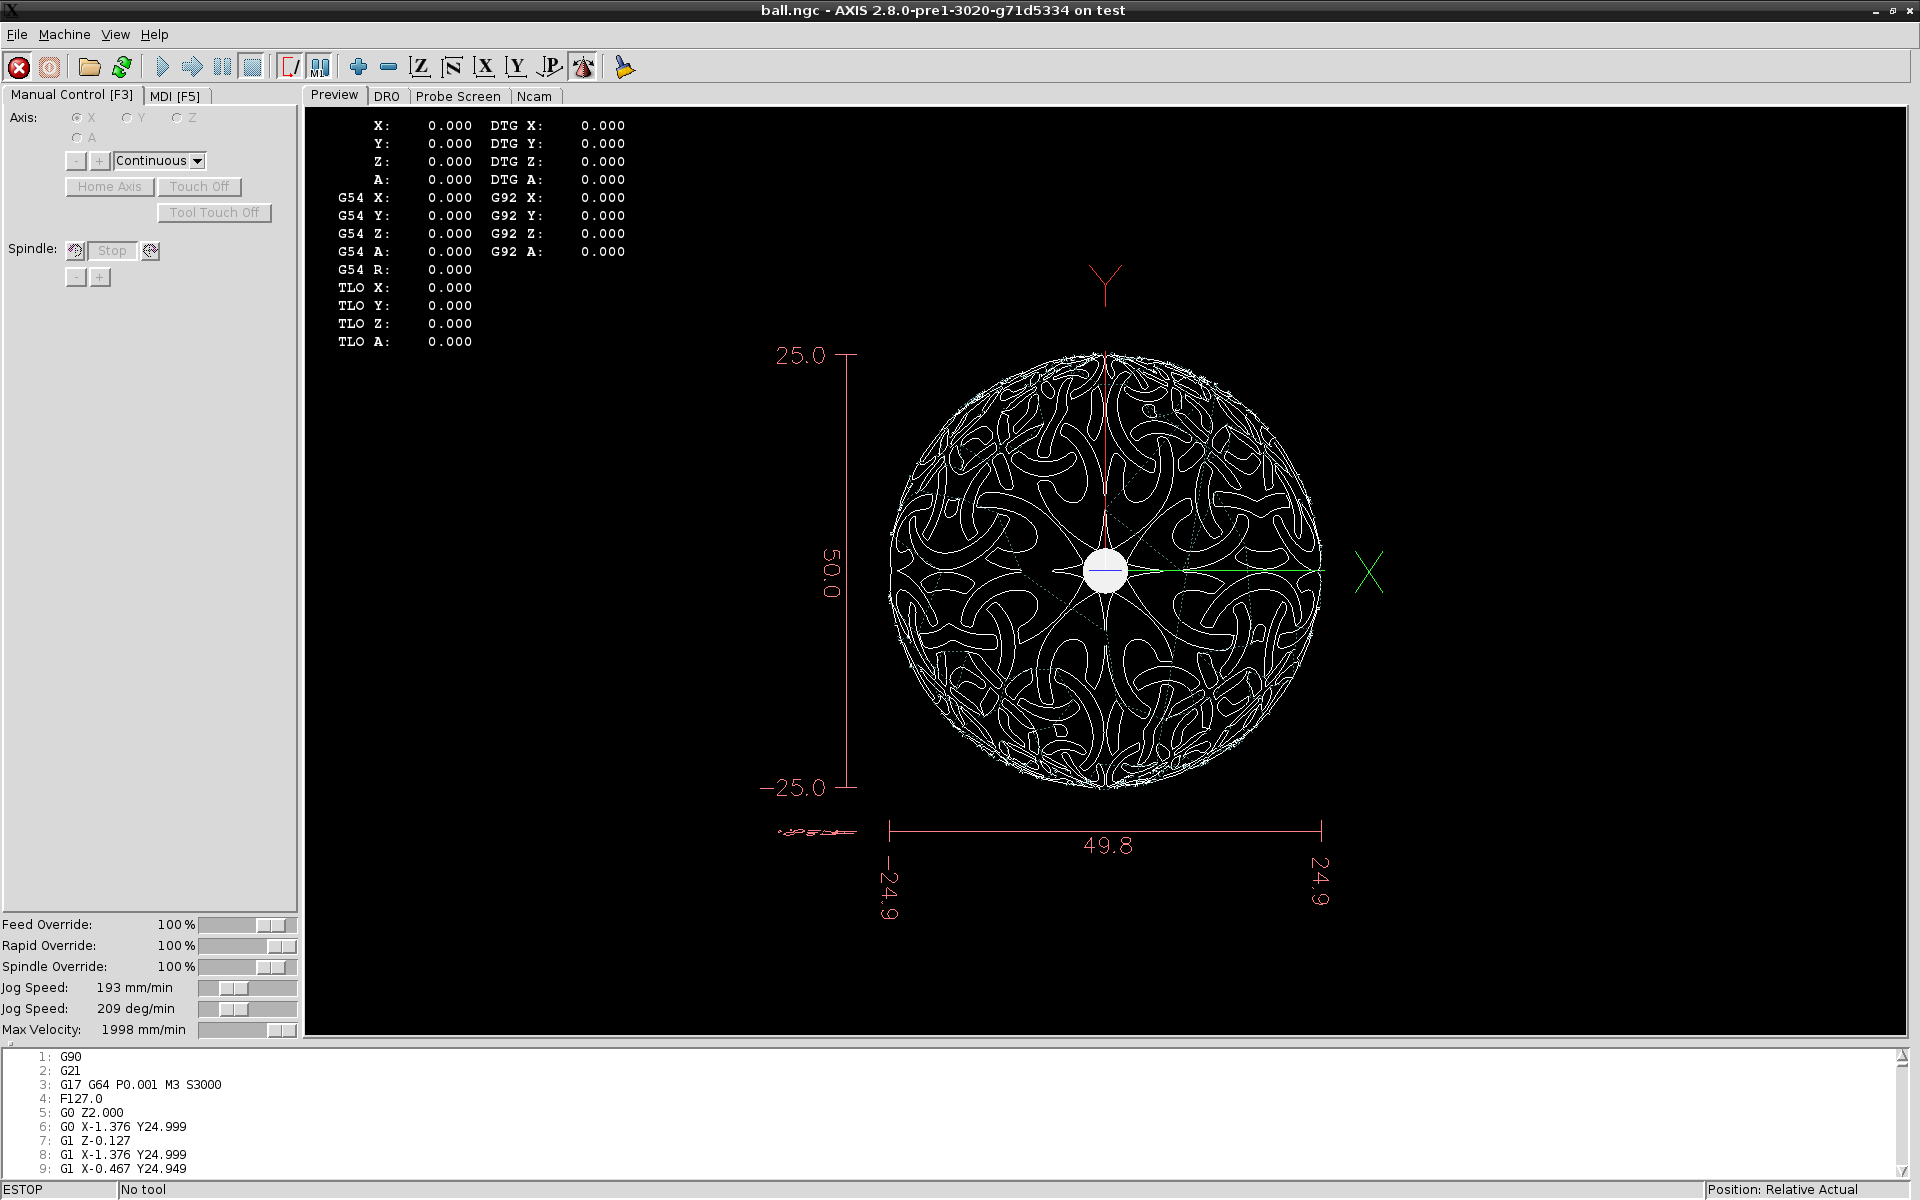Open the View menu

tap(115, 34)
